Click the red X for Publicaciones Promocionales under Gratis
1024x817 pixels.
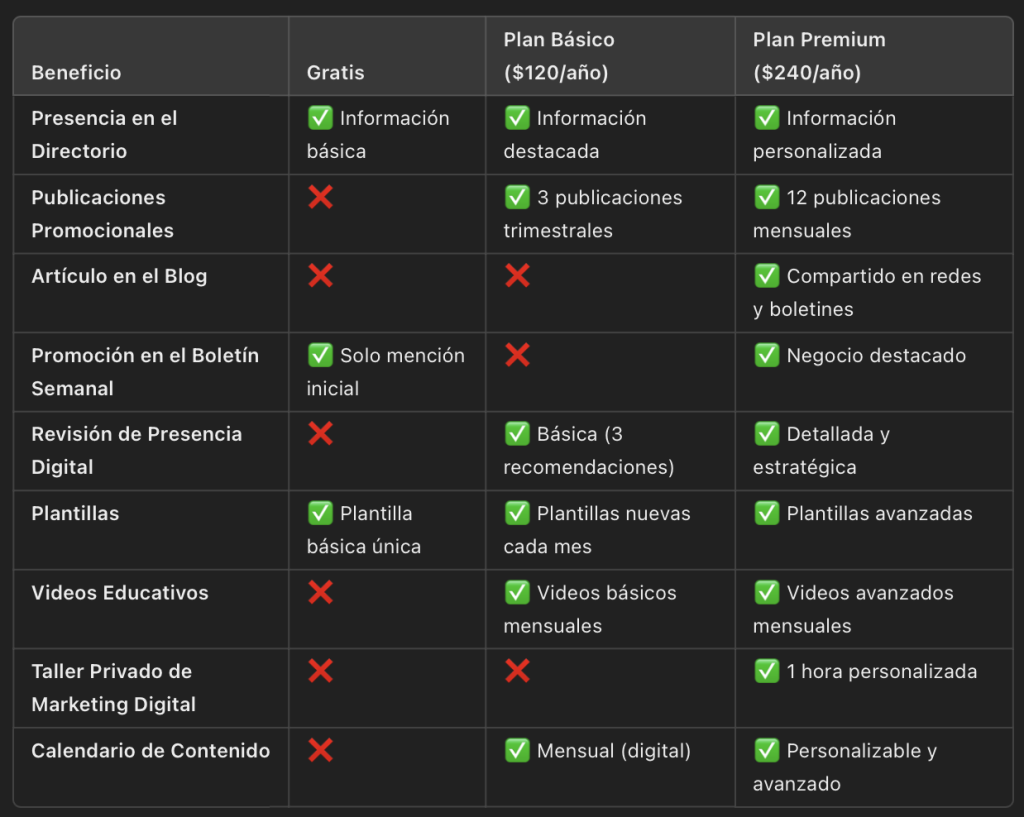(320, 197)
